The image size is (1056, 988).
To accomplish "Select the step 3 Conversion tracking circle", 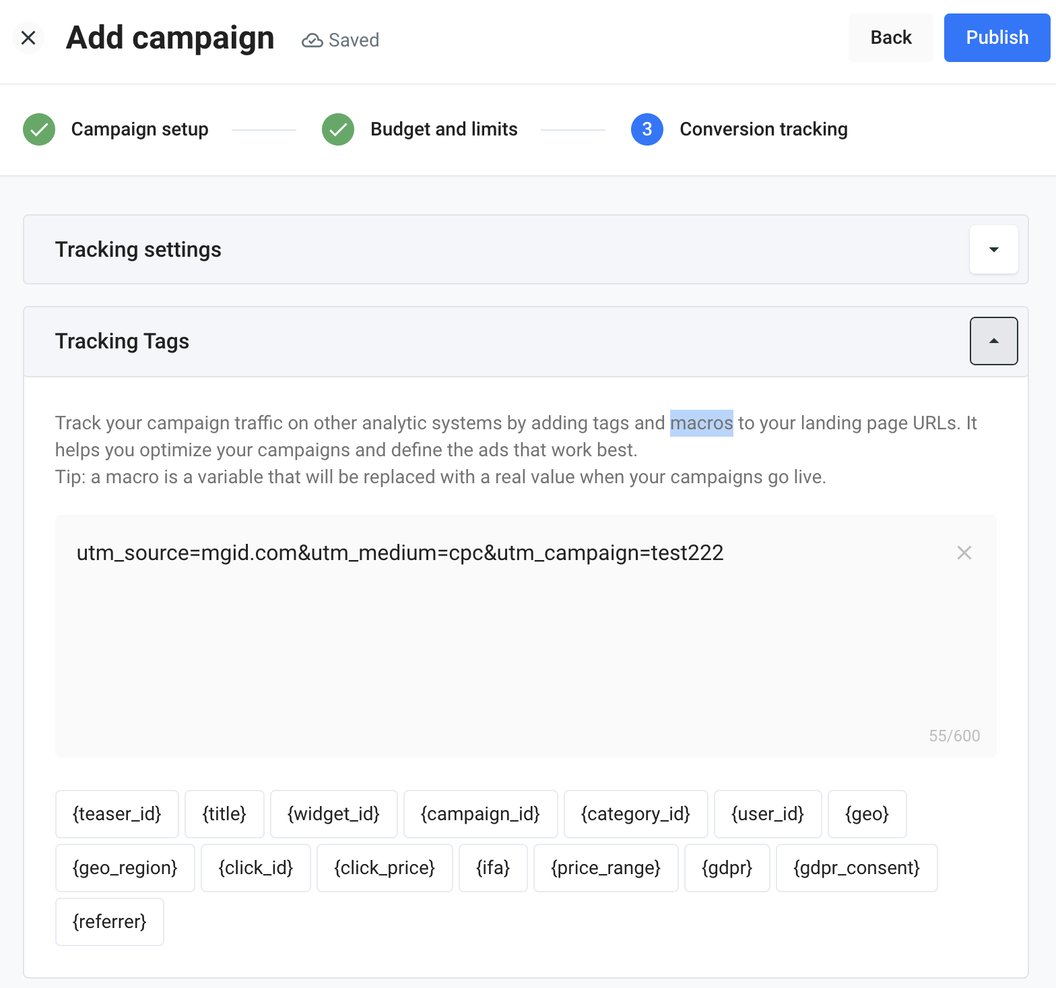I will coord(647,129).
